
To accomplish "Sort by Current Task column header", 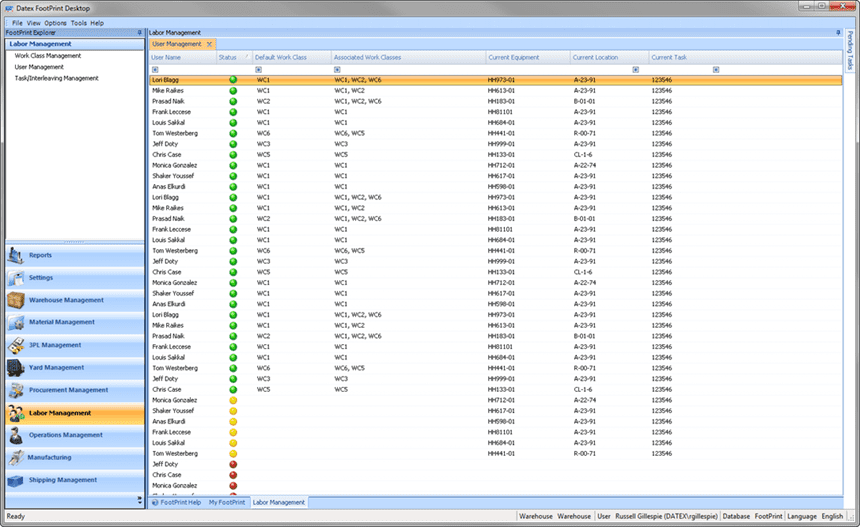I will point(745,58).
